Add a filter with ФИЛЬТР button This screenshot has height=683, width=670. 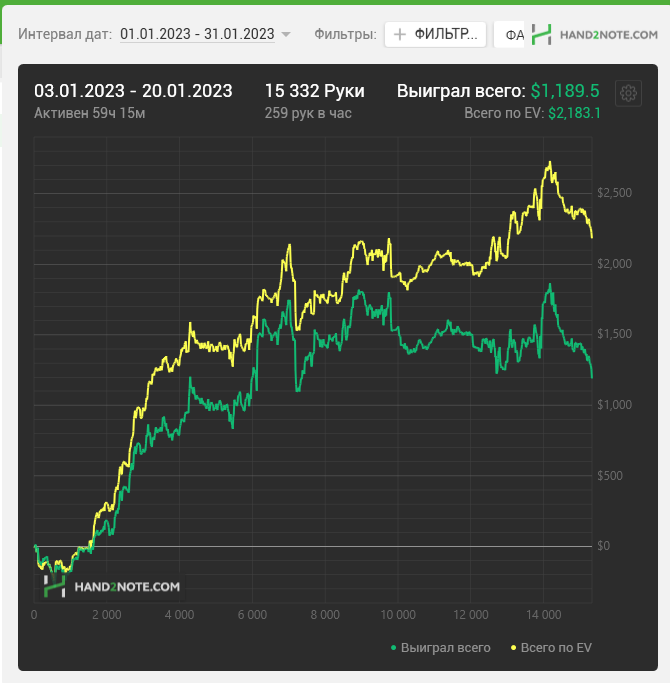(x=435, y=34)
